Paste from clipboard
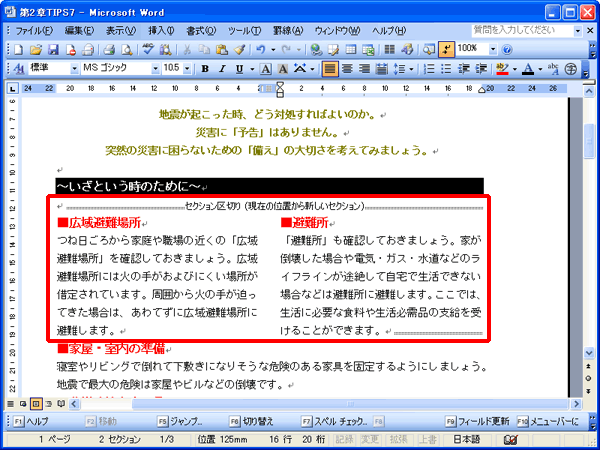The height and width of the screenshot is (450, 600). [222, 49]
